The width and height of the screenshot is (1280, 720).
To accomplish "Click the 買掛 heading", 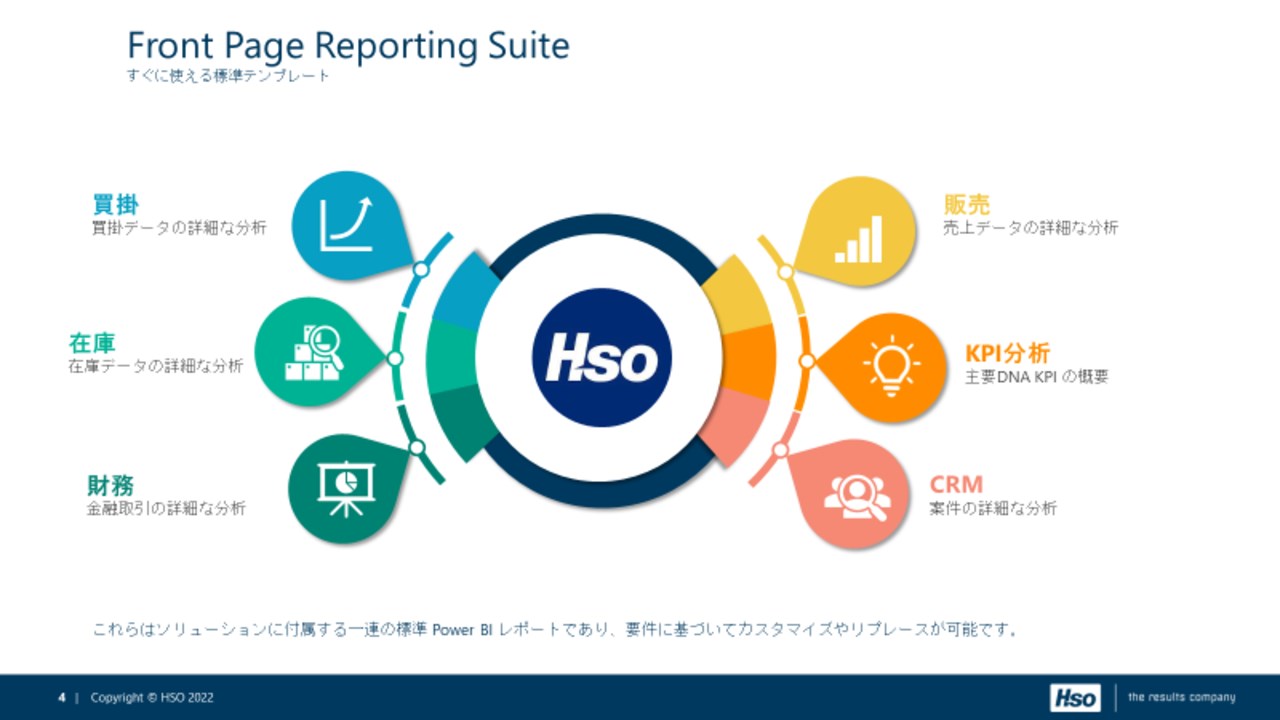I will point(115,204).
